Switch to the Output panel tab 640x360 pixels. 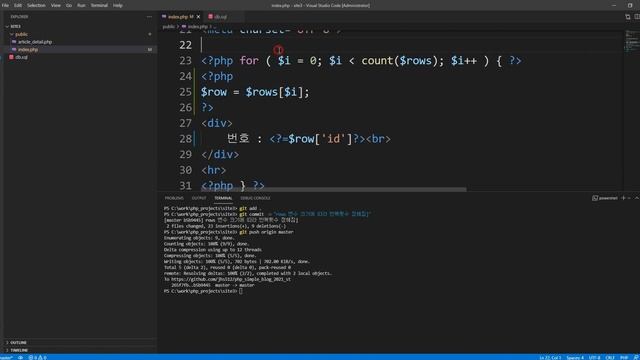point(199,198)
